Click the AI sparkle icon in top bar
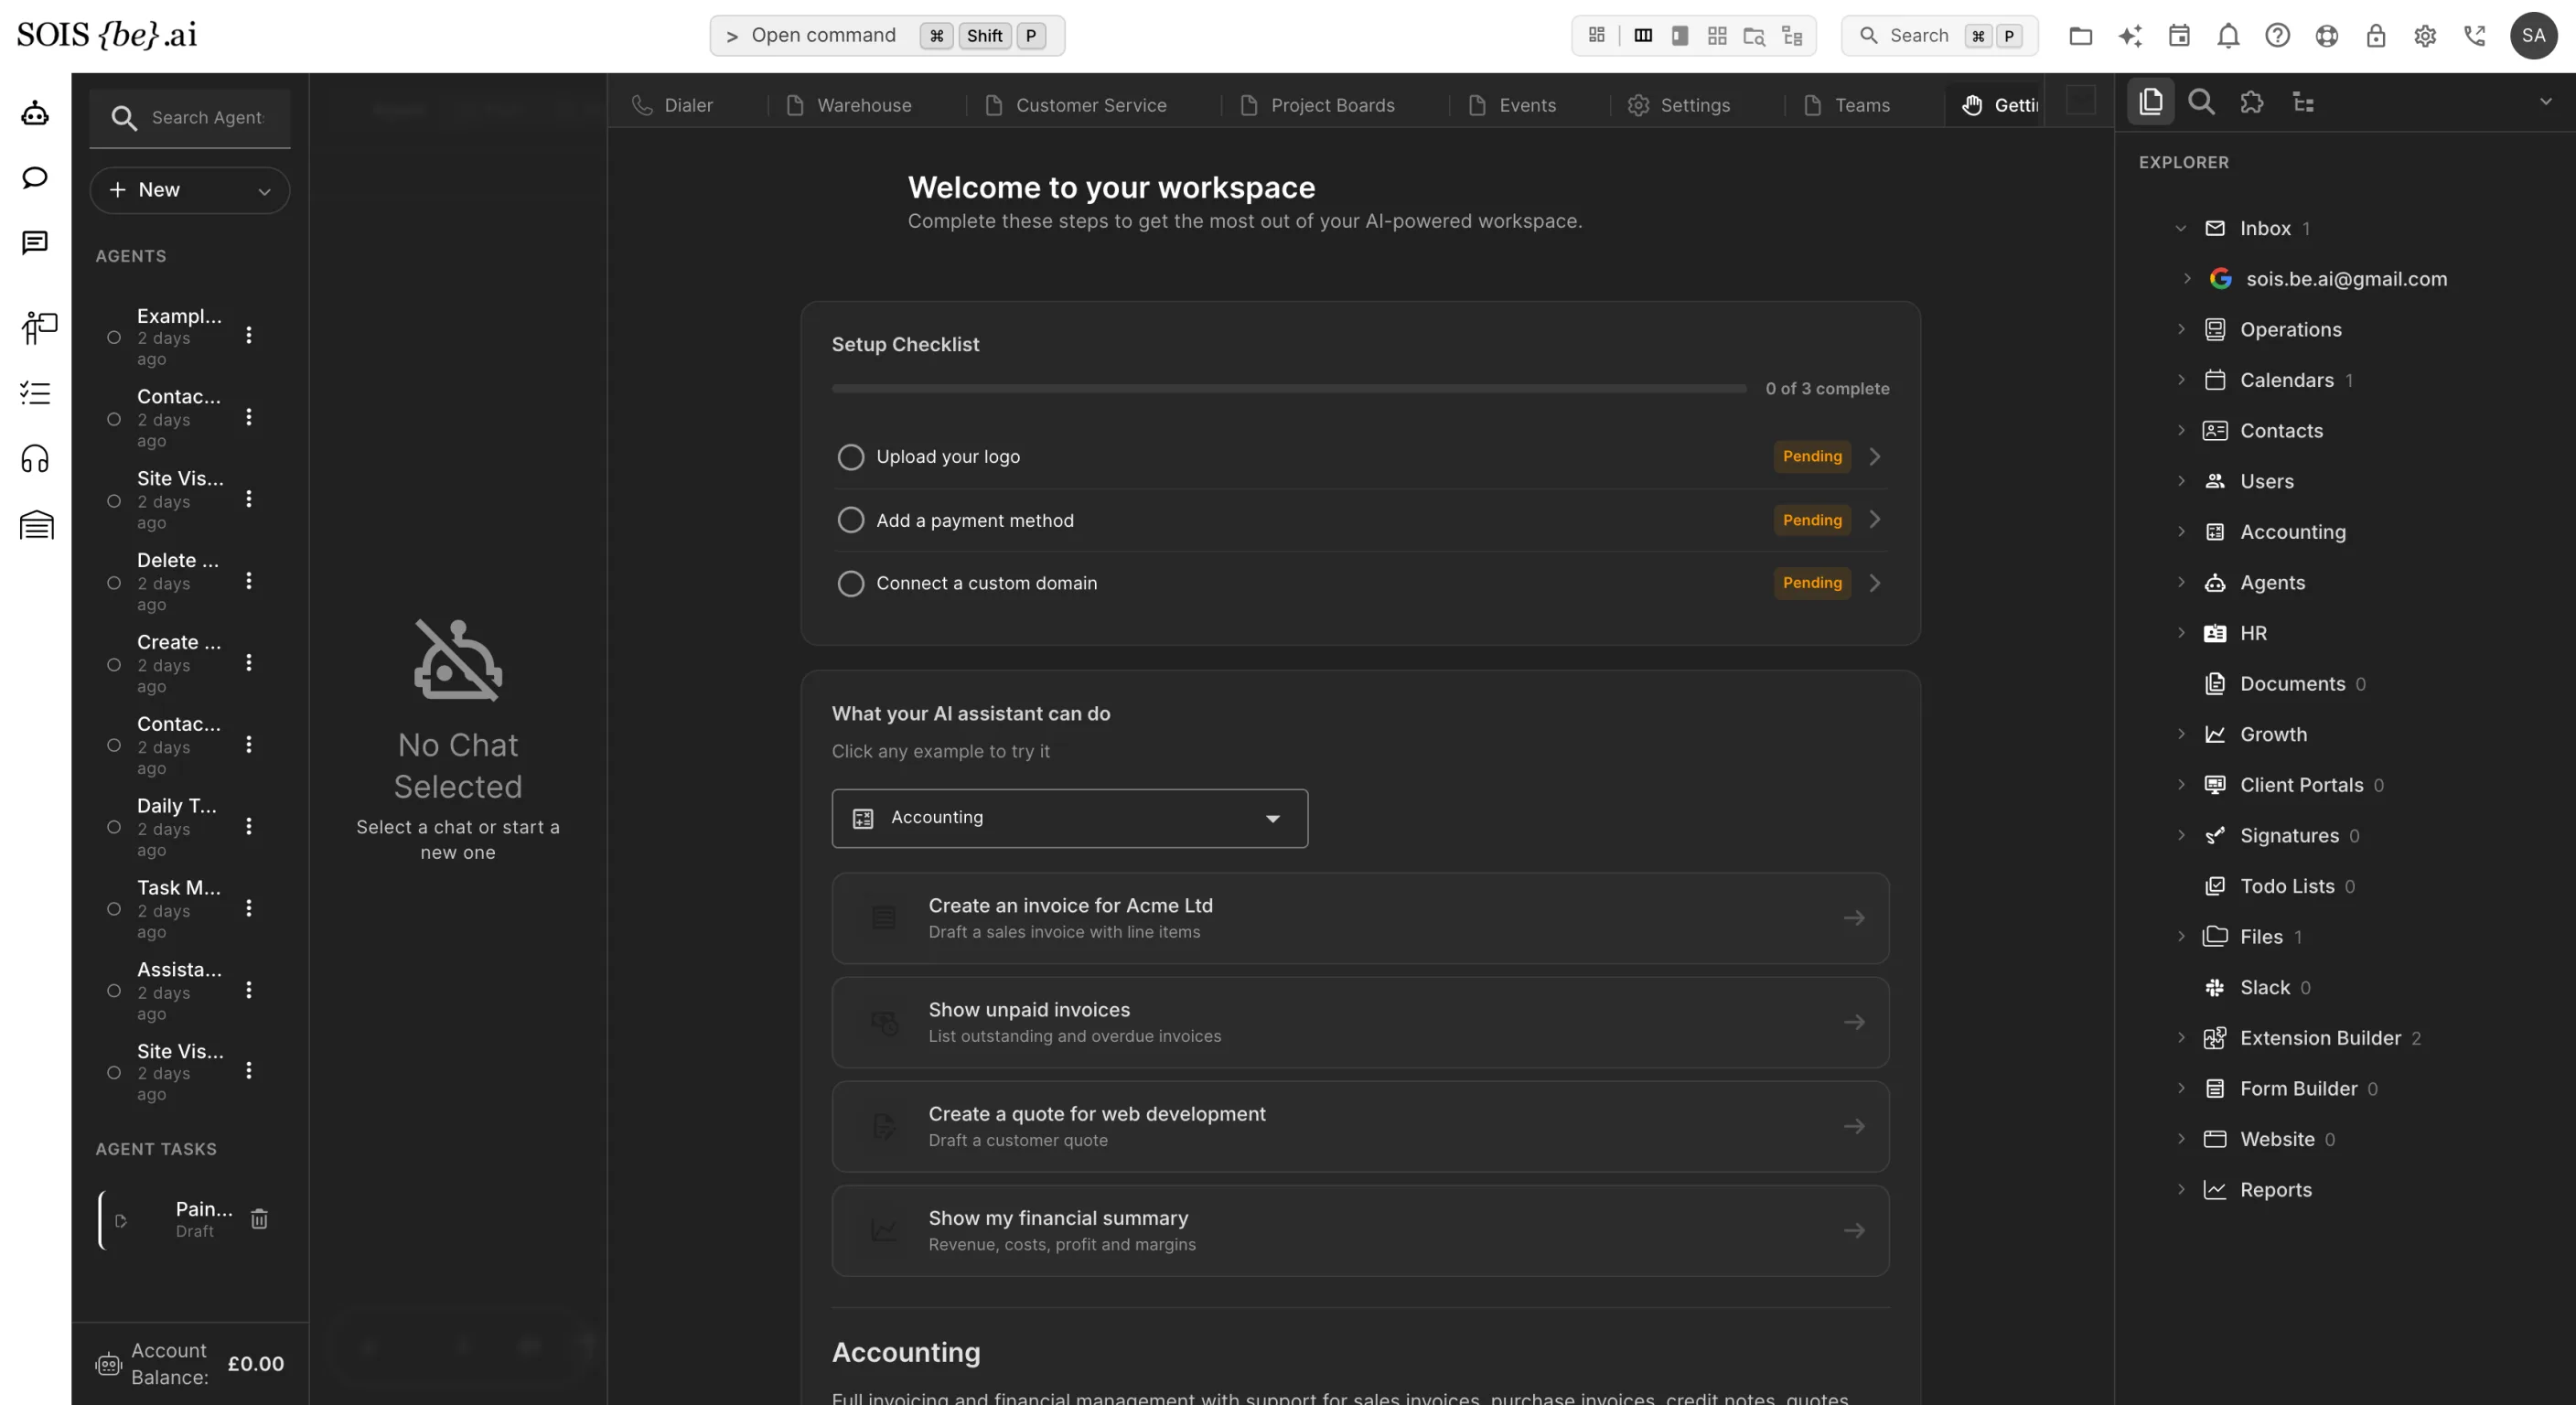Screen dimensions: 2576x1405 [x=2130, y=36]
